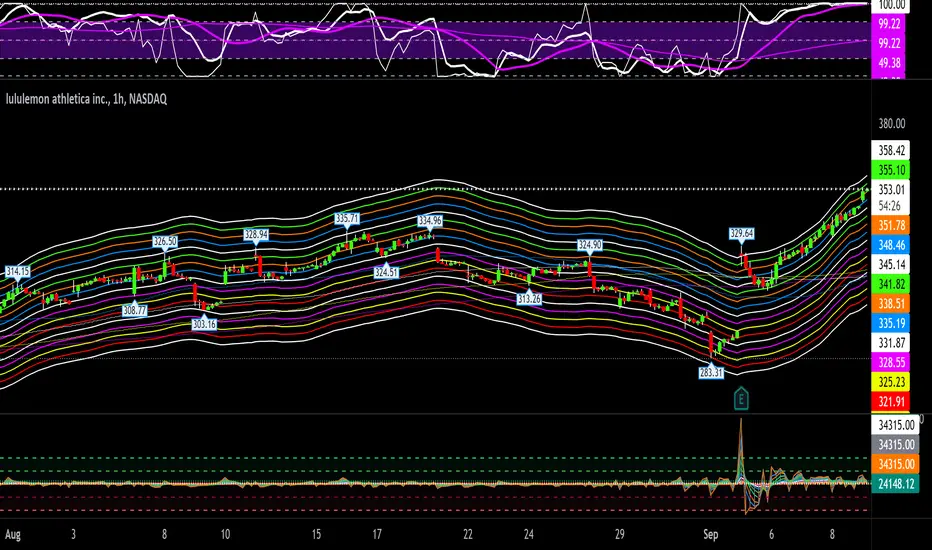Click the lululemon athletica inc. chart title
Image resolution: width=932 pixels, height=550 pixels.
[86, 99]
